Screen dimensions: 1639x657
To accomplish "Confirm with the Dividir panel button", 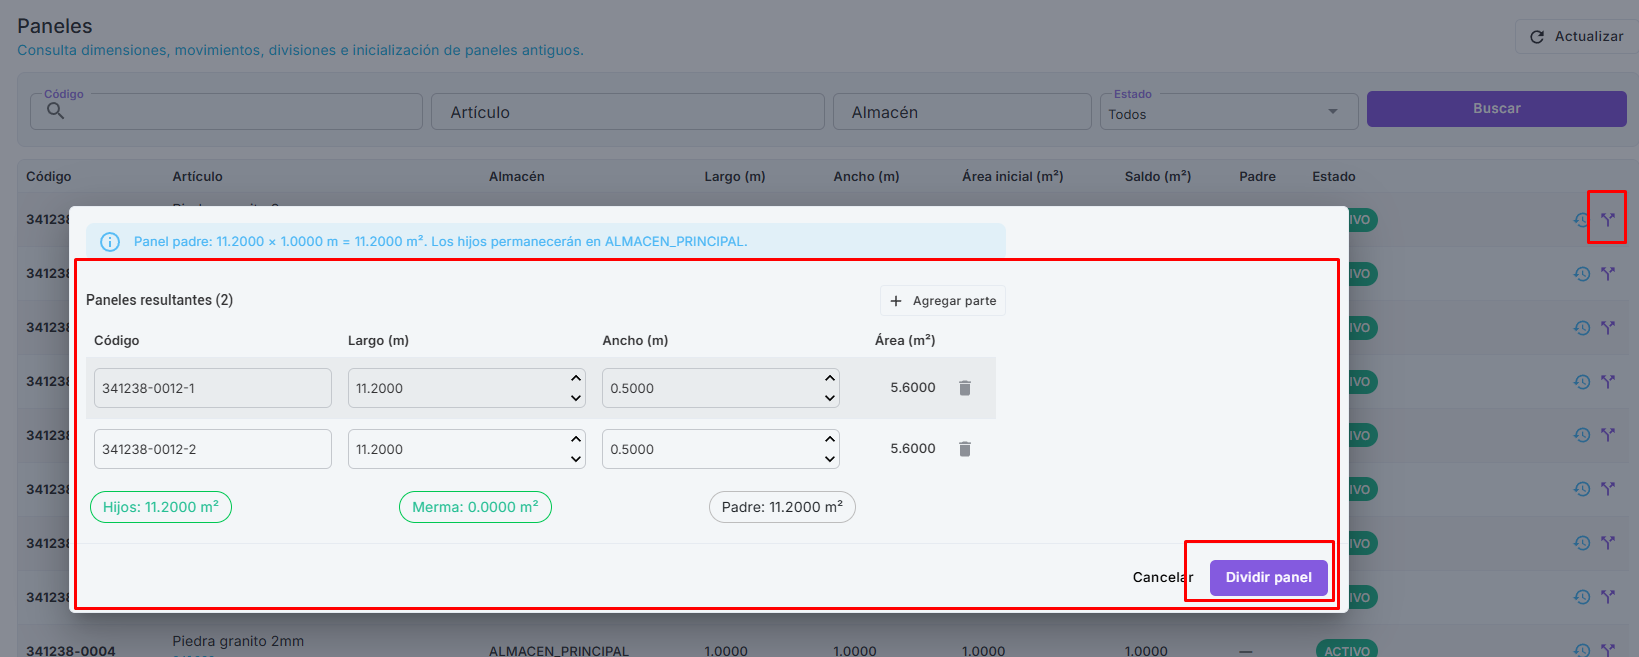I will [1269, 578].
